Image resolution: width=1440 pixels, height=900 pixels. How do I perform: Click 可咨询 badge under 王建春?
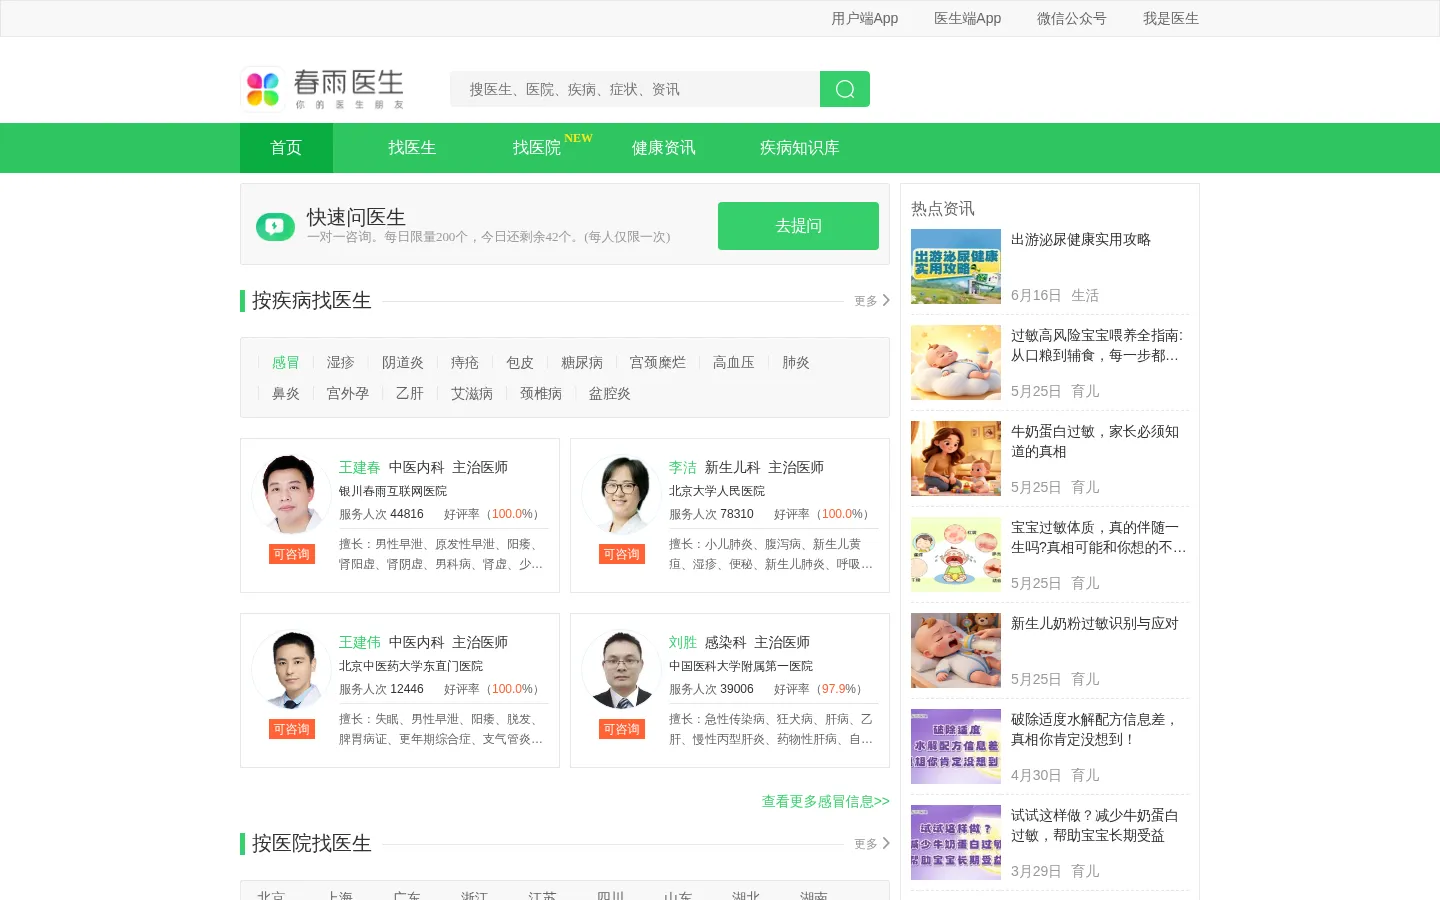coord(292,554)
